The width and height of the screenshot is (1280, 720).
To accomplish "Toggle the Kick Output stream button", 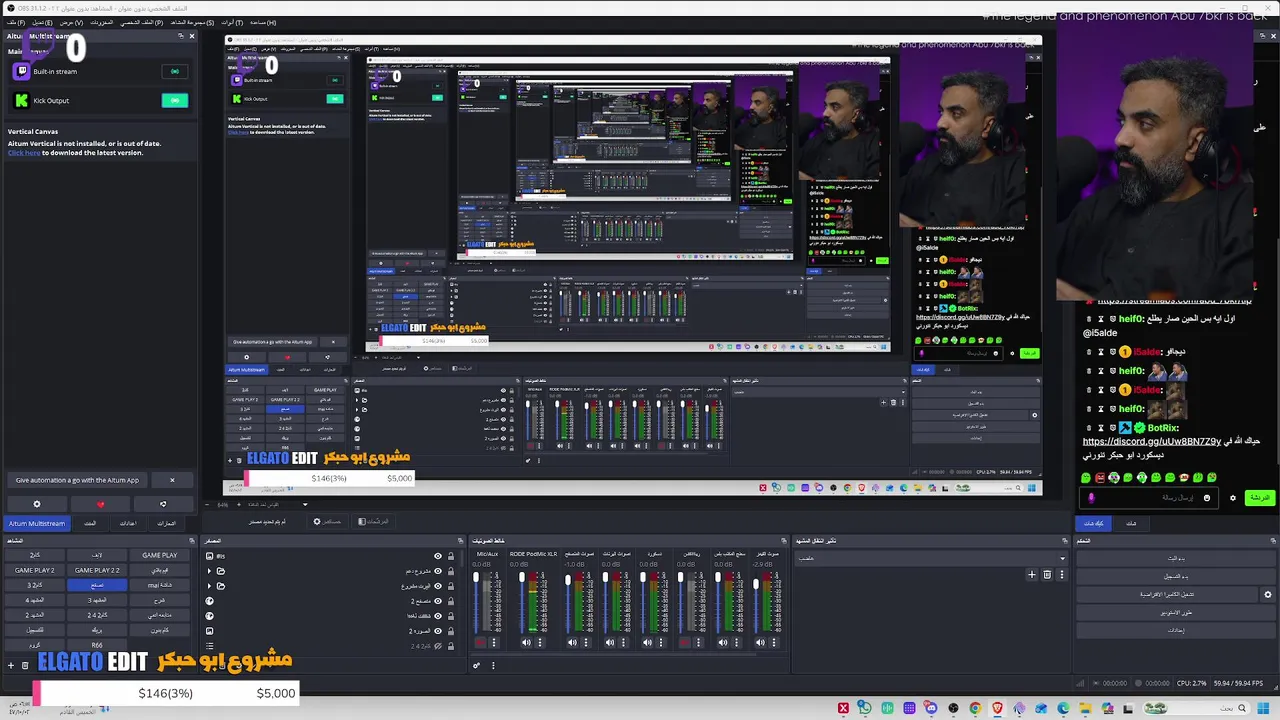I will click(x=175, y=100).
